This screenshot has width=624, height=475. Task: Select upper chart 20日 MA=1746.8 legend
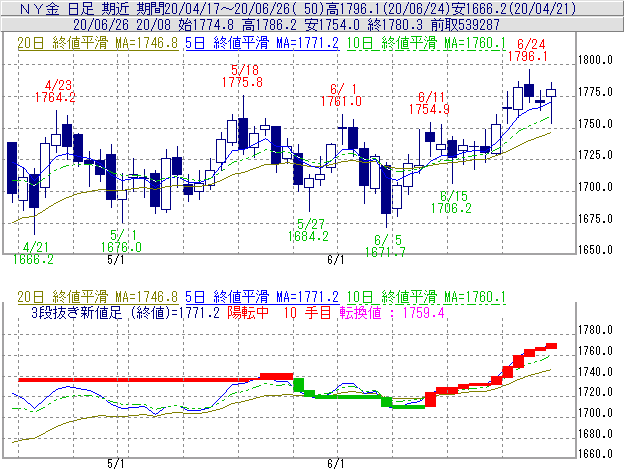[98, 43]
